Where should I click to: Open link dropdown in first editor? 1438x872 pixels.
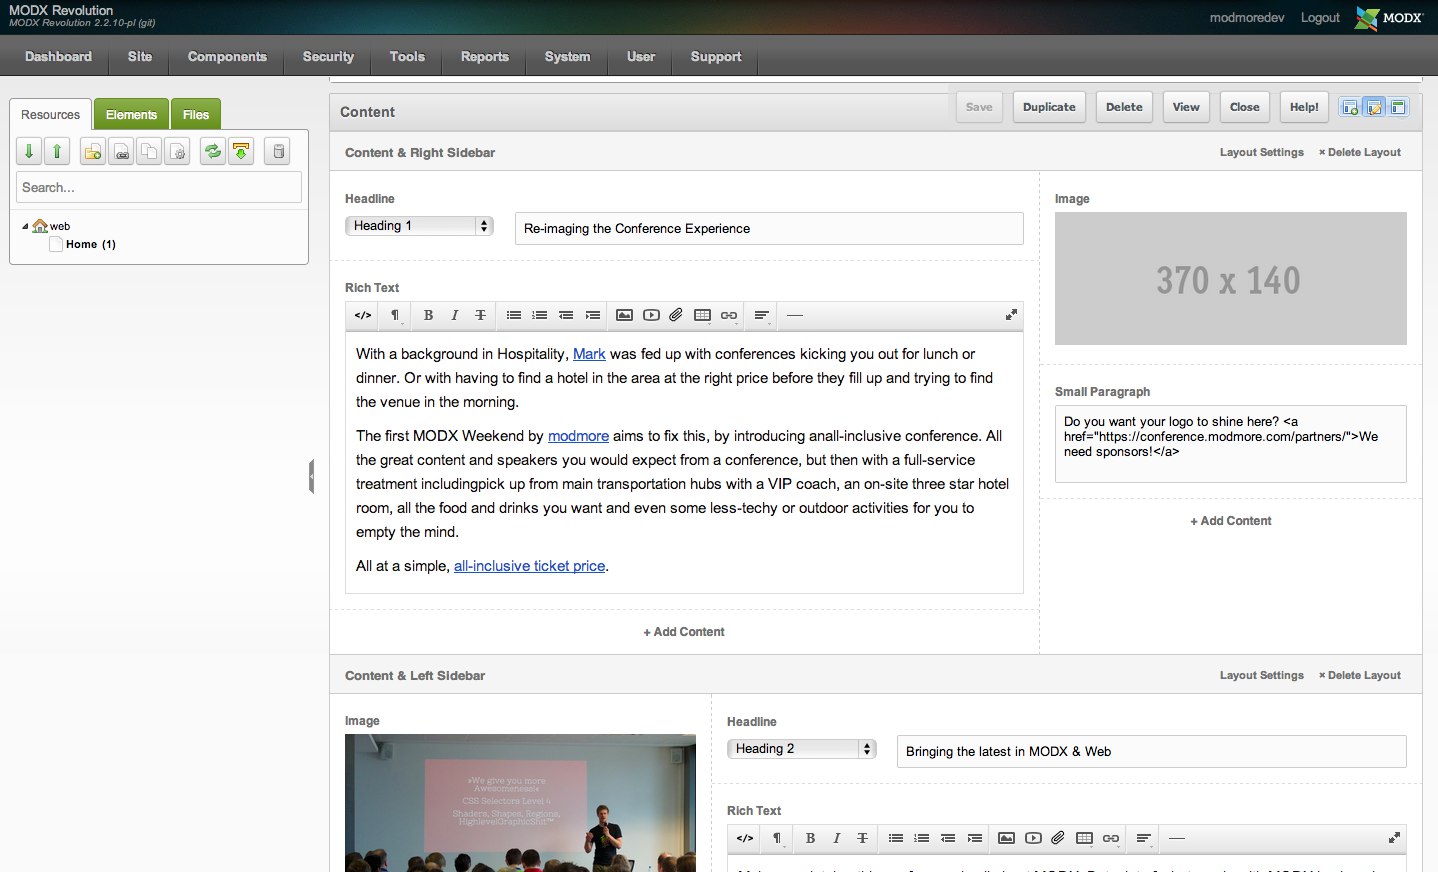[x=729, y=315]
